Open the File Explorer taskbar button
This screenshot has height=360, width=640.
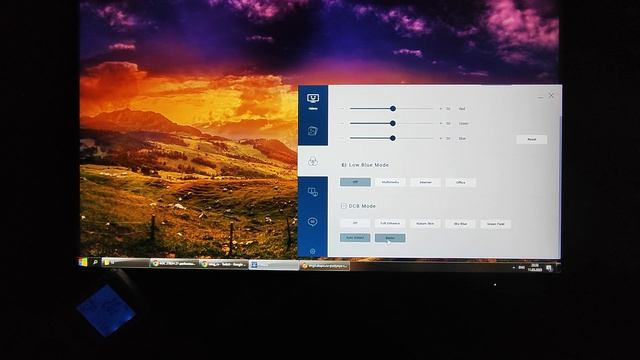pyautogui.click(x=125, y=263)
